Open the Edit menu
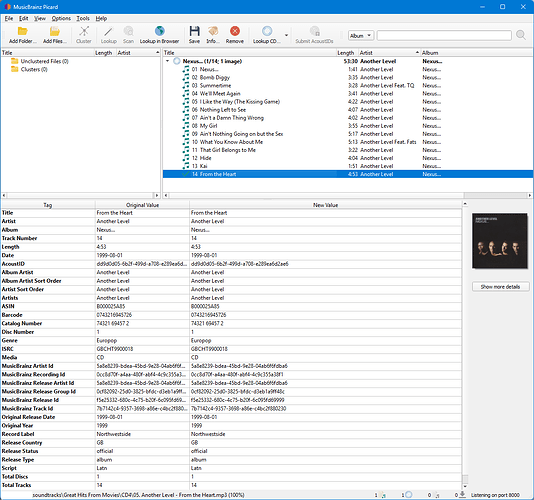 coord(23,18)
